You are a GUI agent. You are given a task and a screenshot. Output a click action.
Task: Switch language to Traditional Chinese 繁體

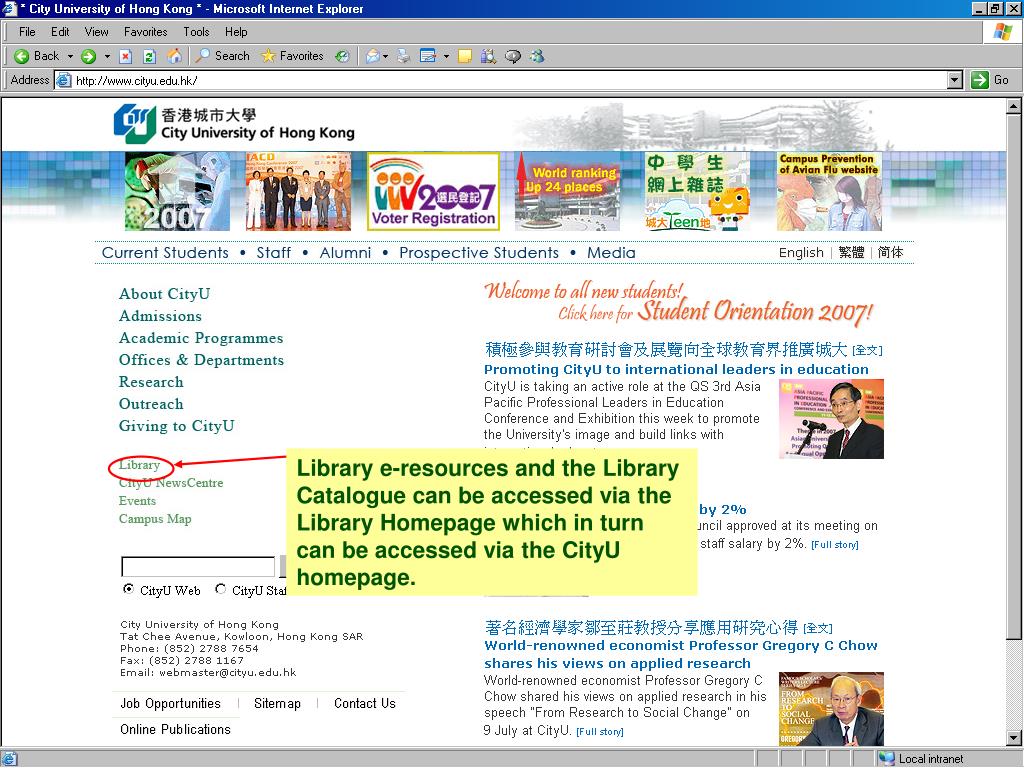(851, 252)
